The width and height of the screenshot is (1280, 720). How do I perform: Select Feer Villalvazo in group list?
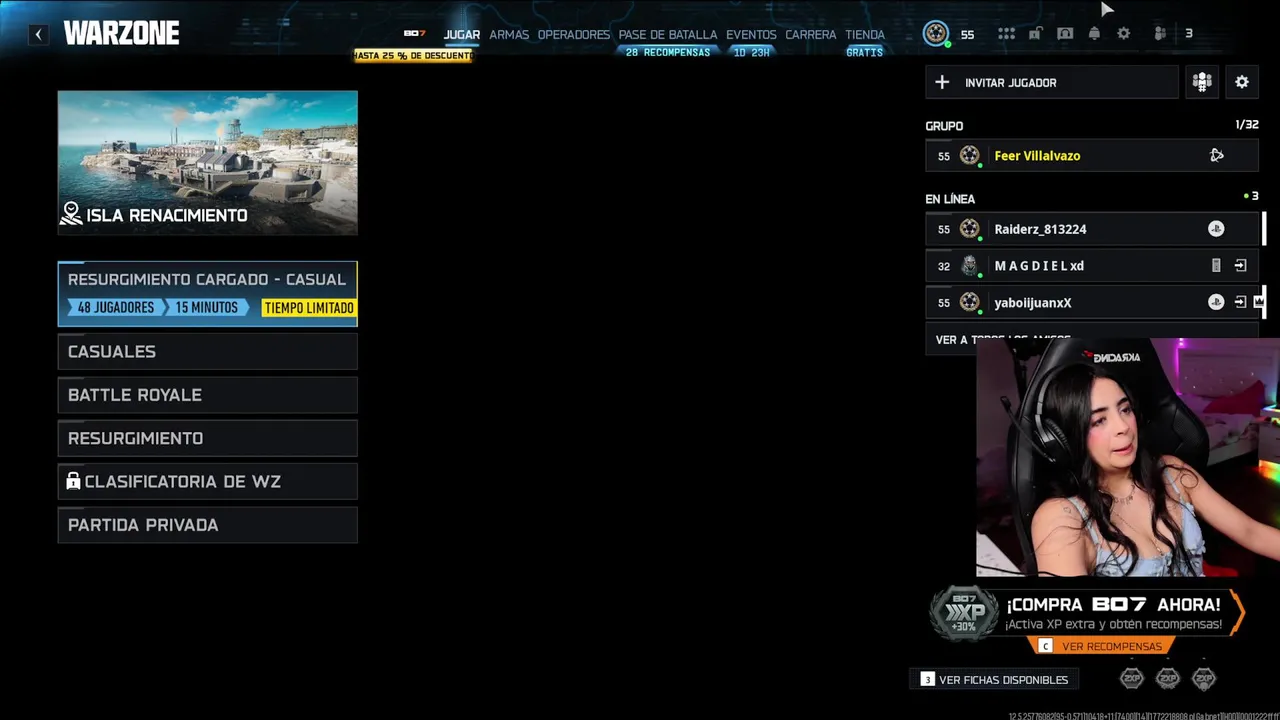1092,155
